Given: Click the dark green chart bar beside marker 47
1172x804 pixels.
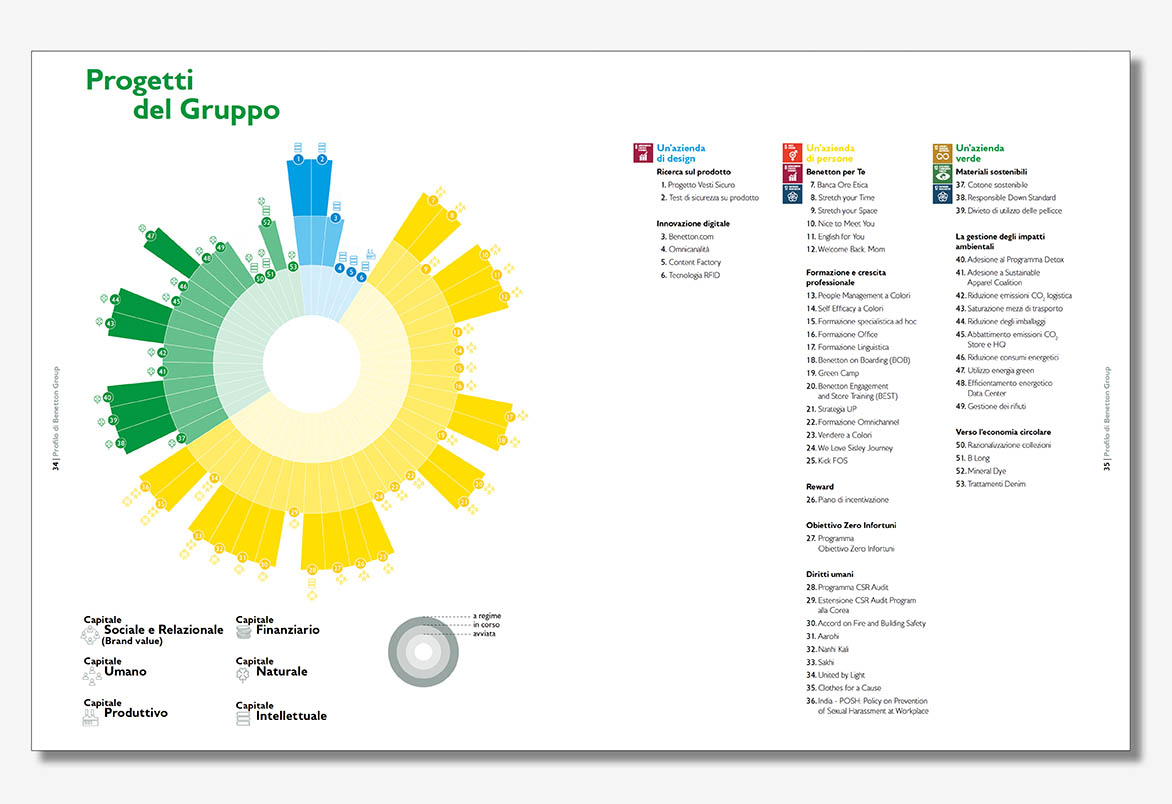Looking at the screenshot, I should (x=173, y=254).
